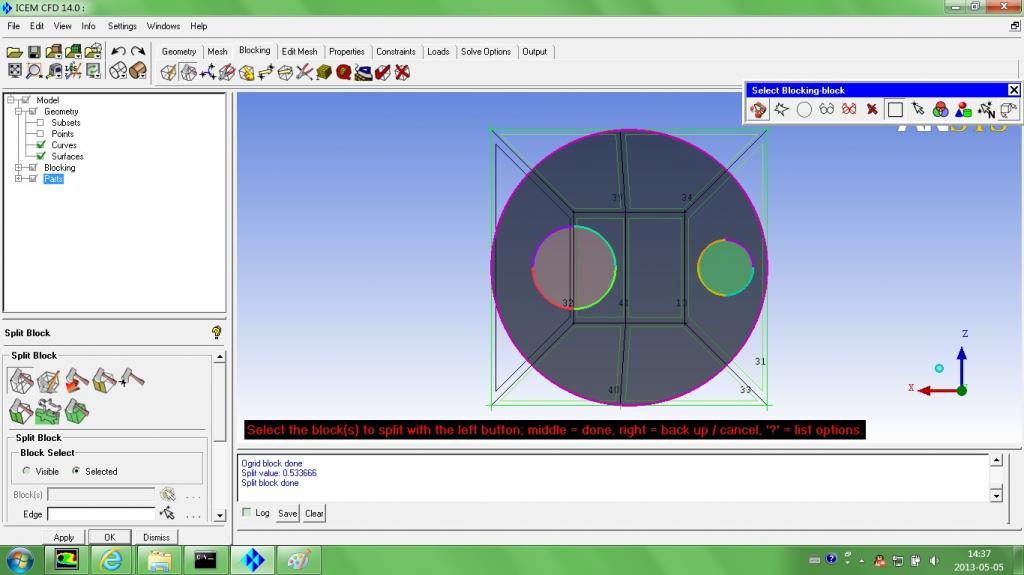This screenshot has height=575, width=1024.
Task: Uncheck the Curves visibility checkbox
Action: pos(41,145)
